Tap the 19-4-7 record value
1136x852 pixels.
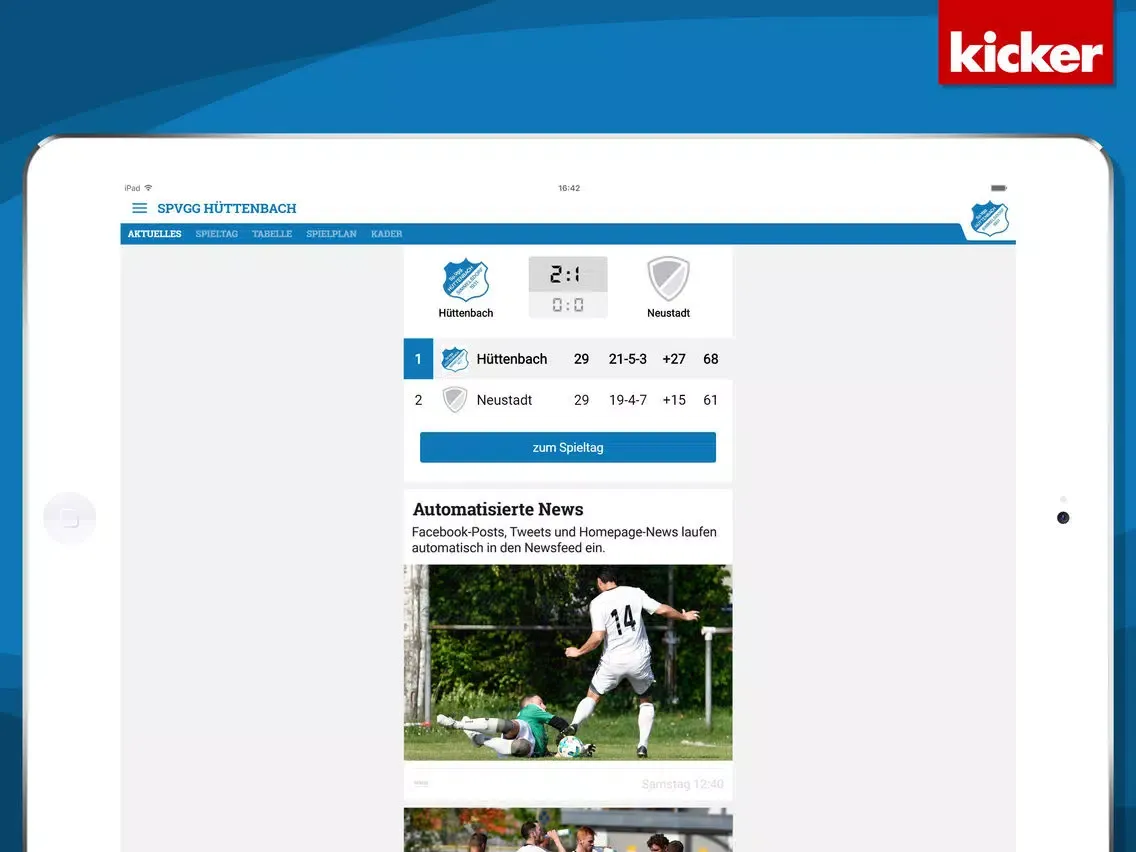[x=627, y=400]
